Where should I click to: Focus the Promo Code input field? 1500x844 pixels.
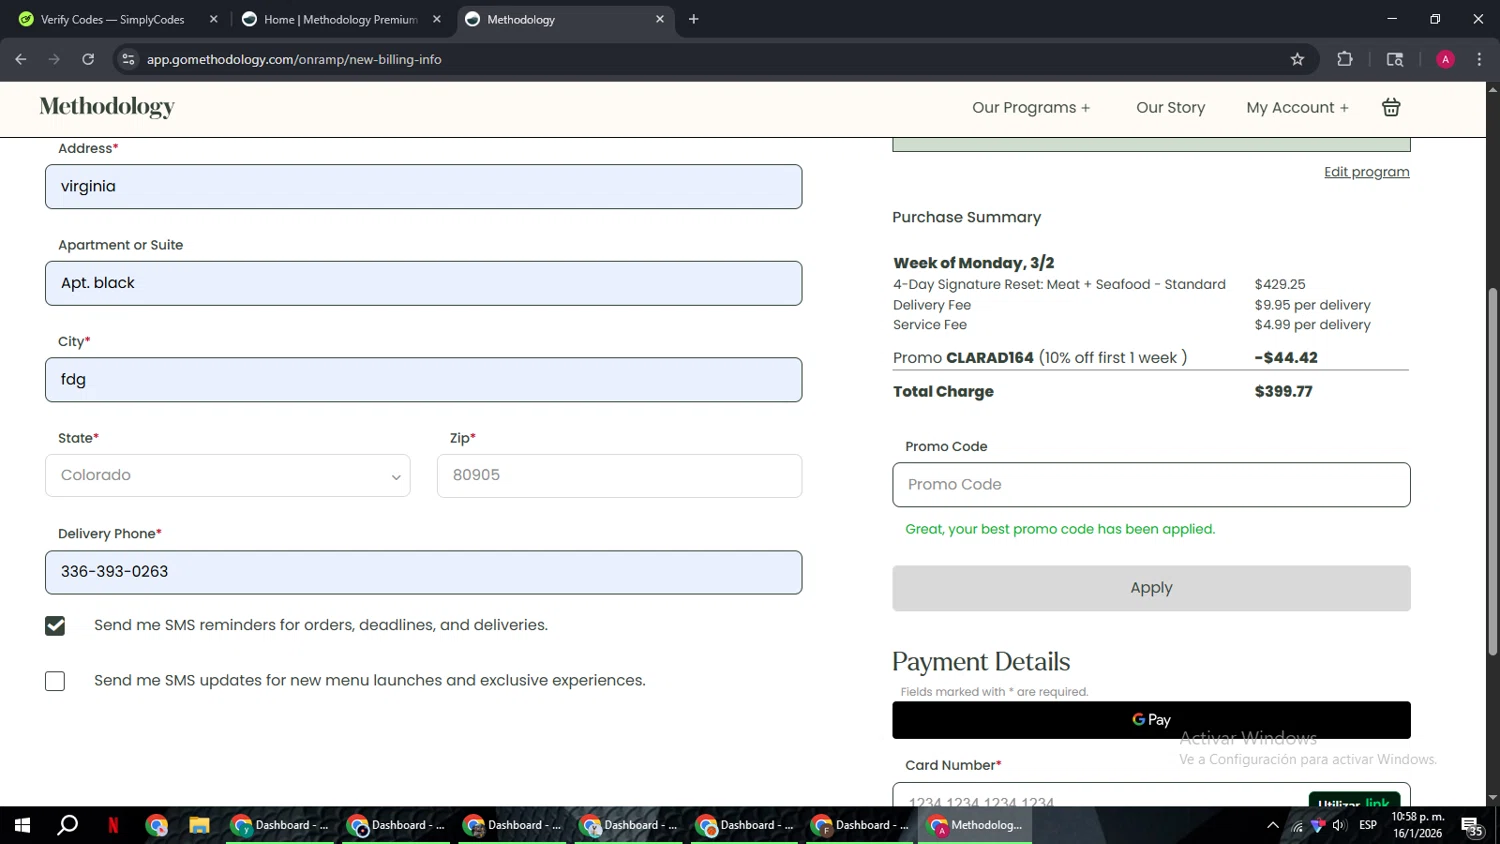click(x=1151, y=484)
